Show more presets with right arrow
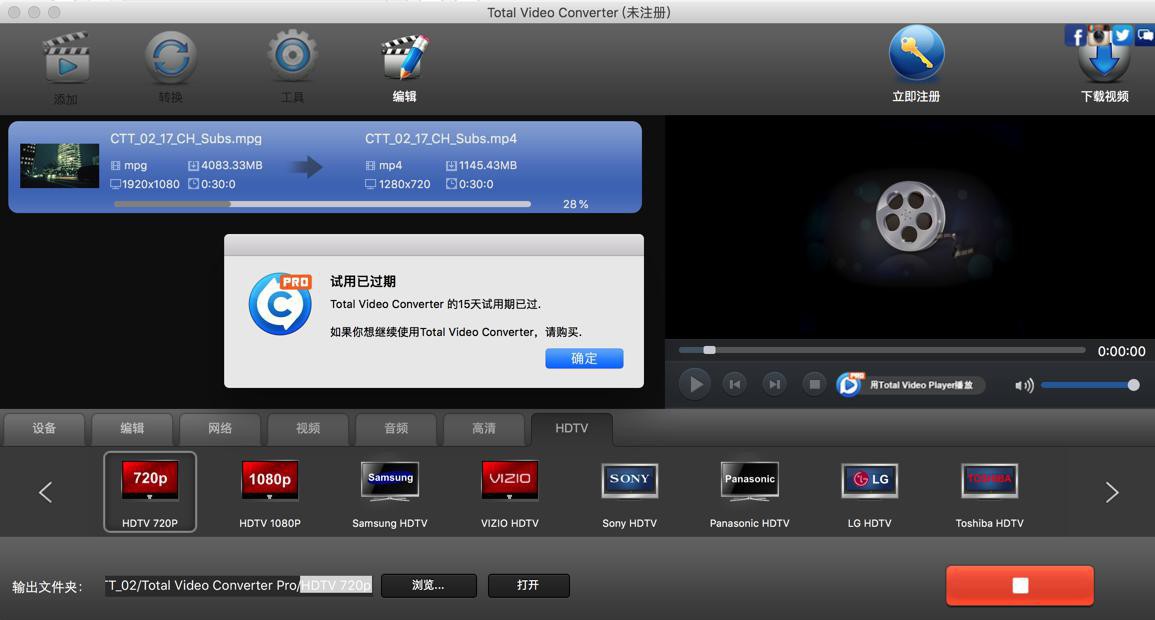Image resolution: width=1155 pixels, height=620 pixels. (1112, 492)
